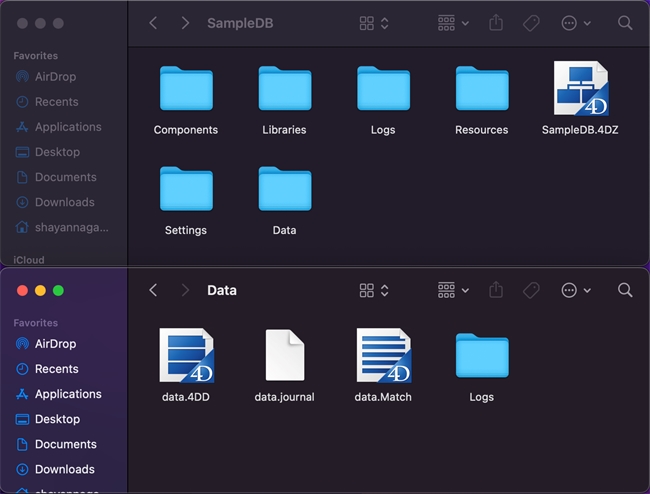Image resolution: width=650 pixels, height=494 pixels.
Task: Click Share icon in Data window toolbar
Action: tap(496, 290)
